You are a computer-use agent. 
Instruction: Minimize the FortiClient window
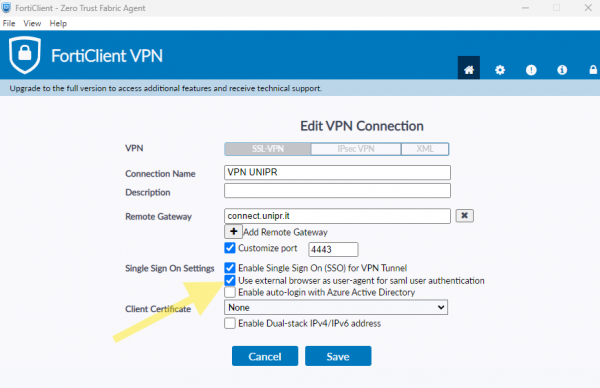(x=525, y=8)
